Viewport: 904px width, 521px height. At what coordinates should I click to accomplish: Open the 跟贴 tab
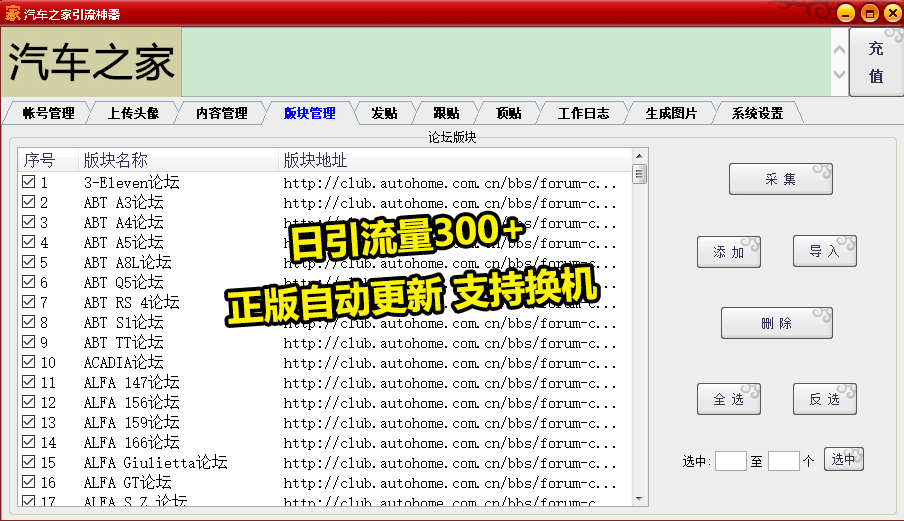click(446, 113)
